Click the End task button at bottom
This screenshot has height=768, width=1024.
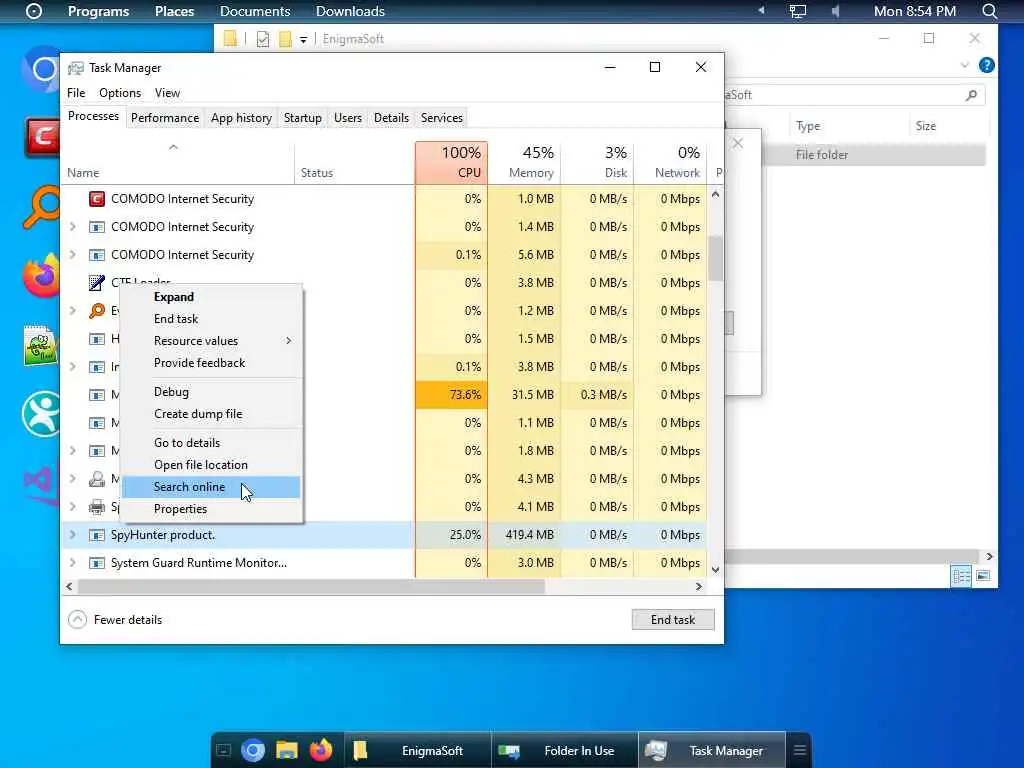point(673,620)
